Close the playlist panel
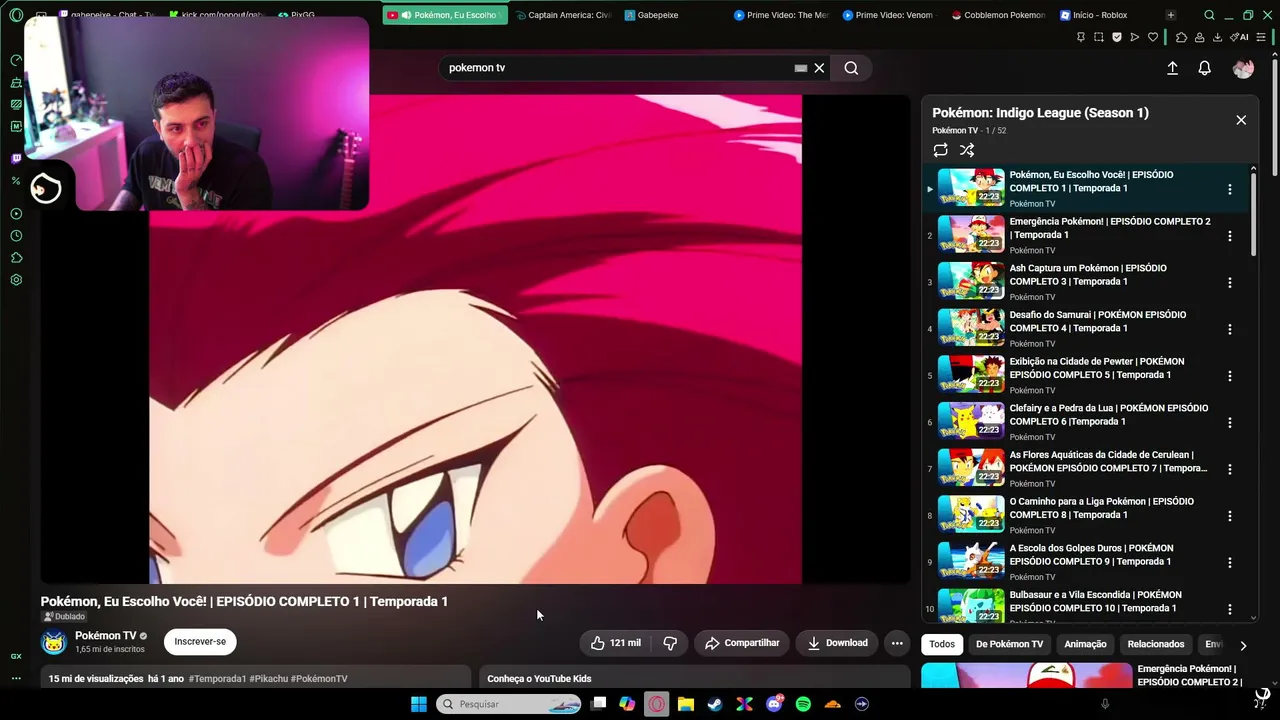Image resolution: width=1280 pixels, height=720 pixels. point(1241,120)
